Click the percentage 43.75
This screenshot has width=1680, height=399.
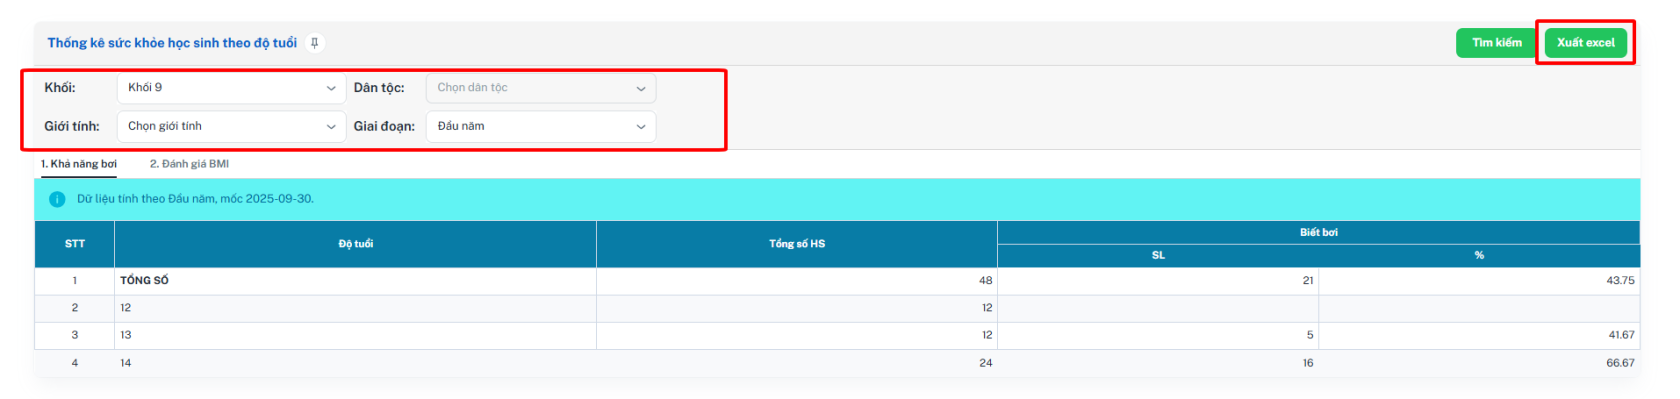1621,281
